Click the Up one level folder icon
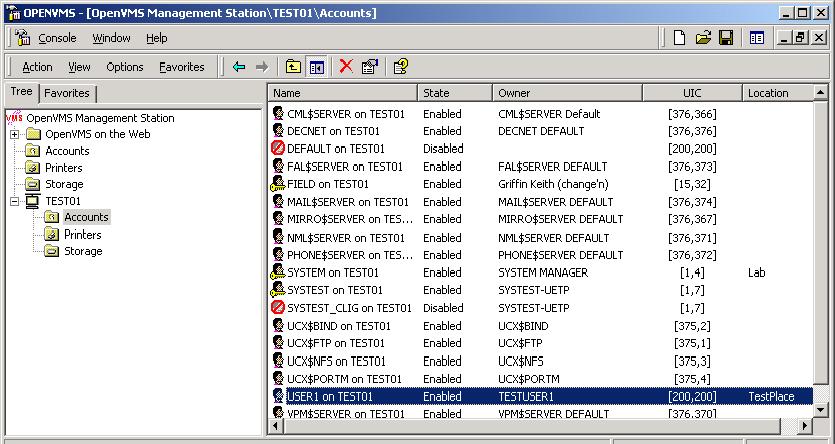Screen dimensions: 835x444 pos(293,67)
